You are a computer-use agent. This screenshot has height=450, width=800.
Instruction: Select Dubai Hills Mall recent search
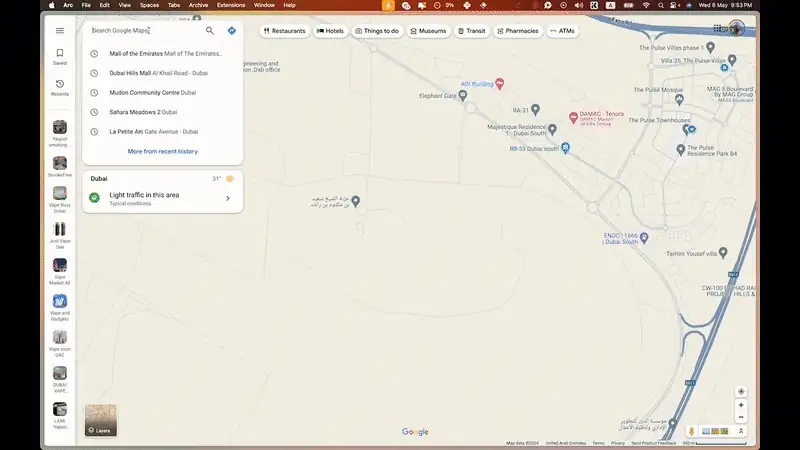[x=162, y=73]
